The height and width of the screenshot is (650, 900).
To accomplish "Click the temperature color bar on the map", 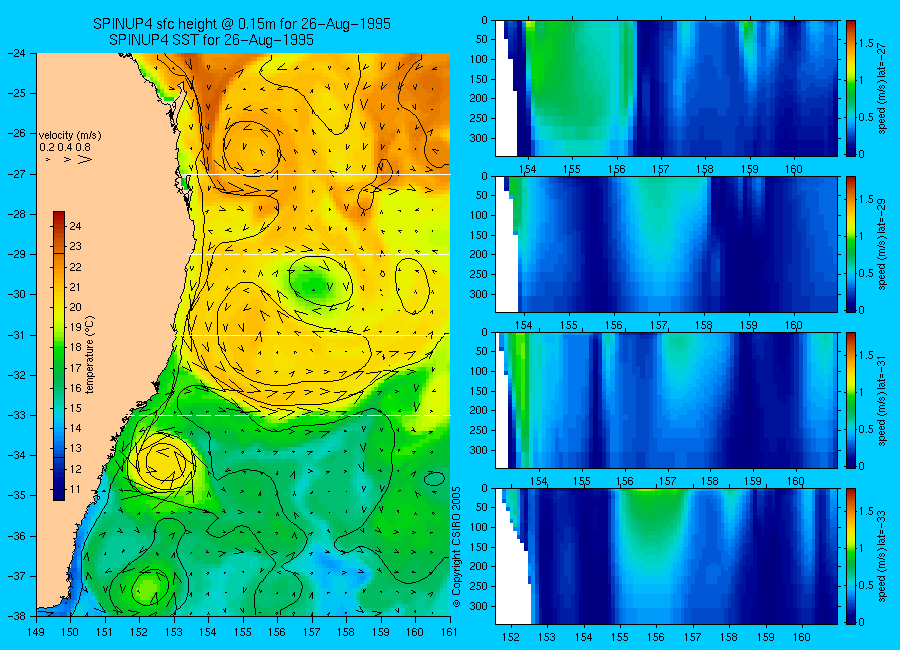I will pos(59,356).
